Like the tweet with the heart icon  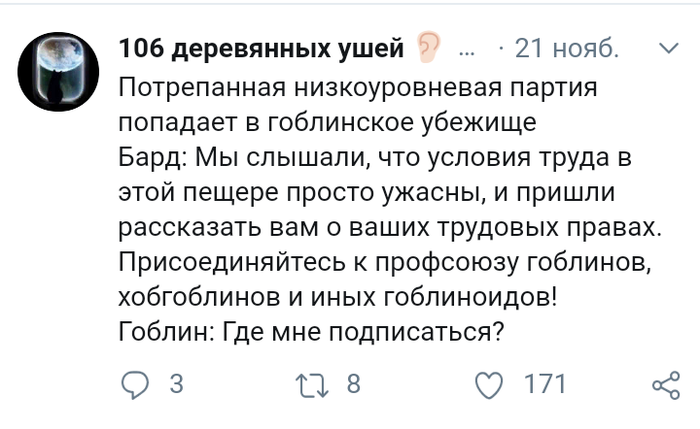[487, 385]
